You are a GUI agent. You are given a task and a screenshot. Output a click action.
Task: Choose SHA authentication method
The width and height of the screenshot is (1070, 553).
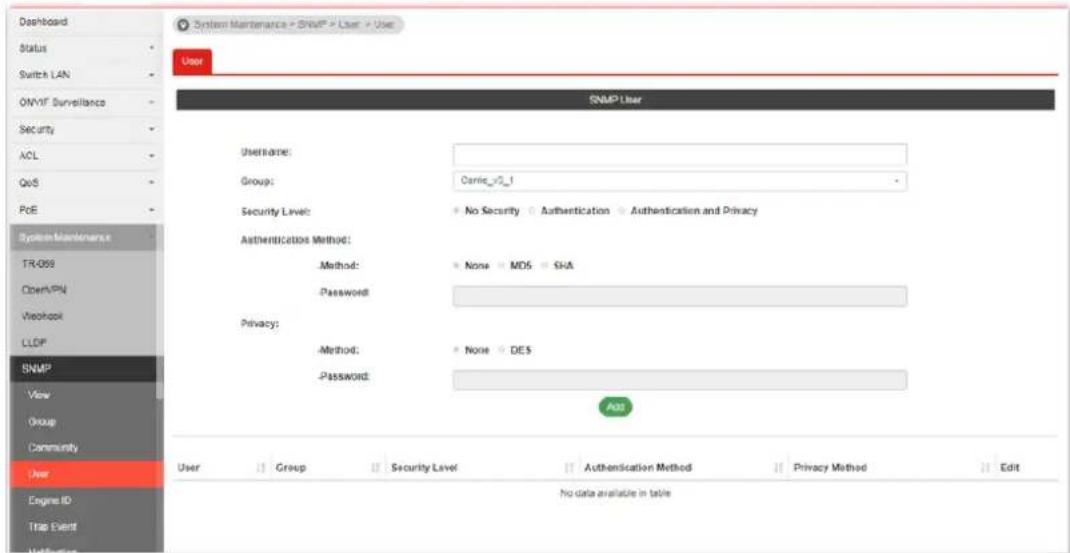(545, 266)
